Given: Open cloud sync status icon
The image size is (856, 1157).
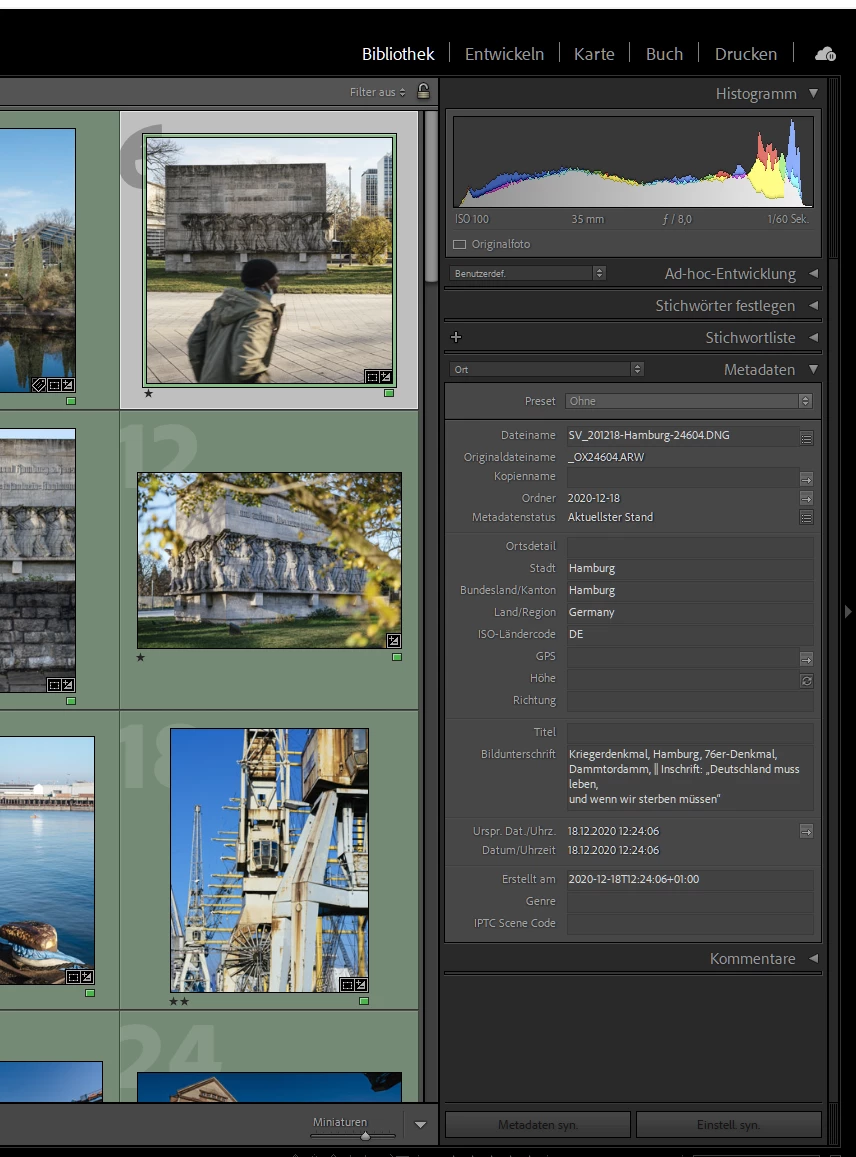Looking at the screenshot, I should pos(825,54).
